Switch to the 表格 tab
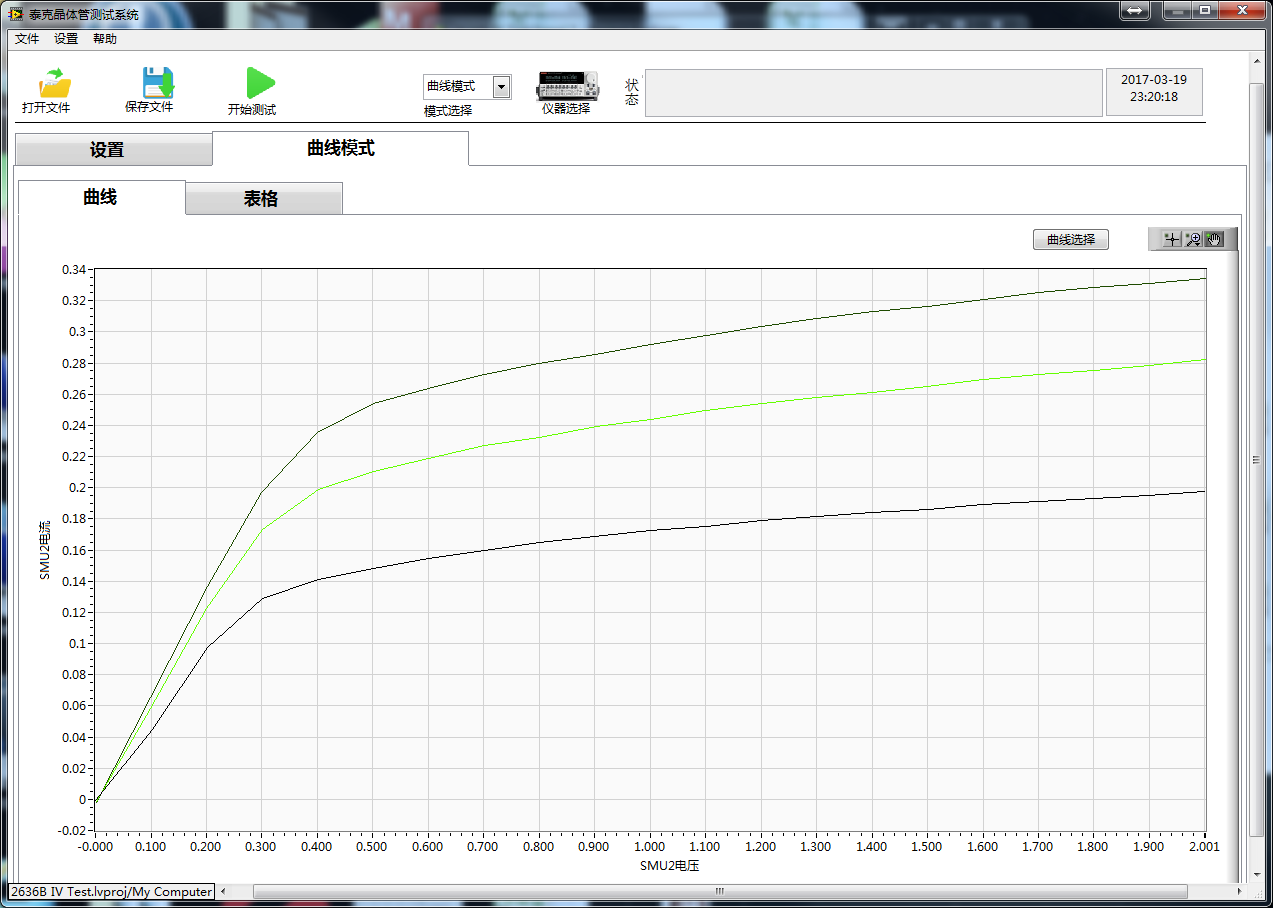This screenshot has width=1273, height=908. coord(261,199)
